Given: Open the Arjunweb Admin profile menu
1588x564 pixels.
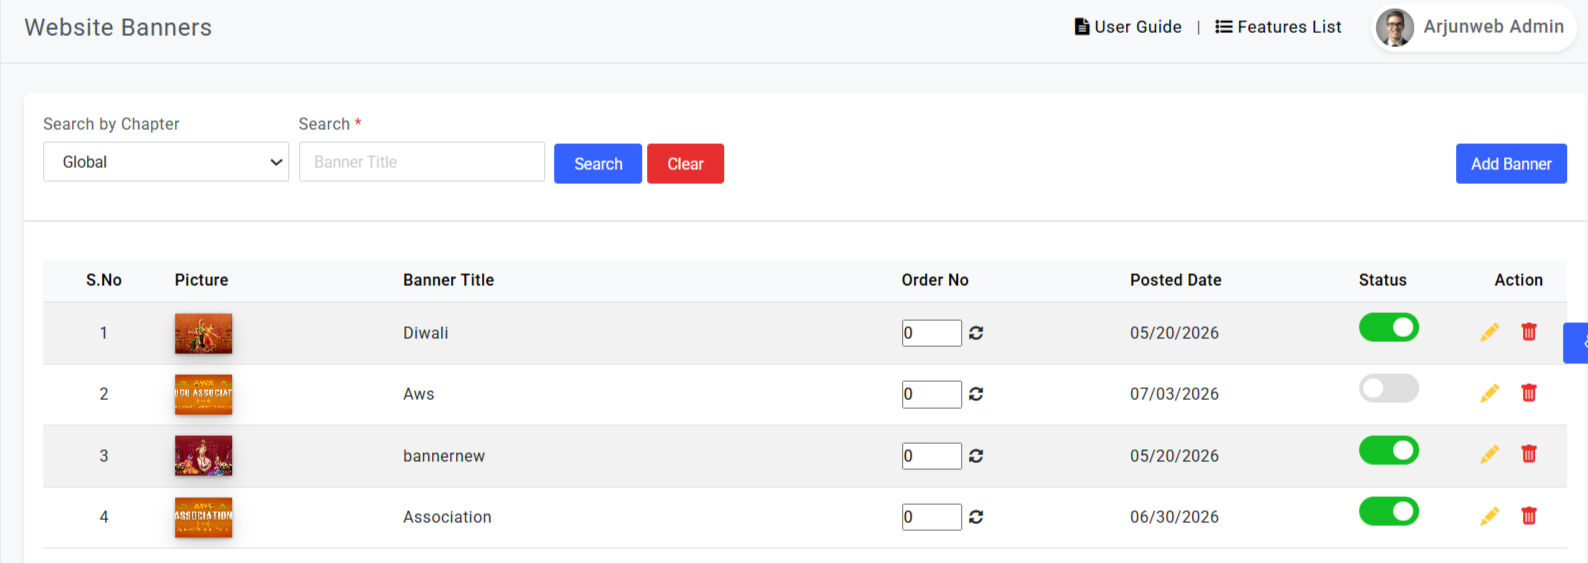Looking at the screenshot, I should point(1473,27).
